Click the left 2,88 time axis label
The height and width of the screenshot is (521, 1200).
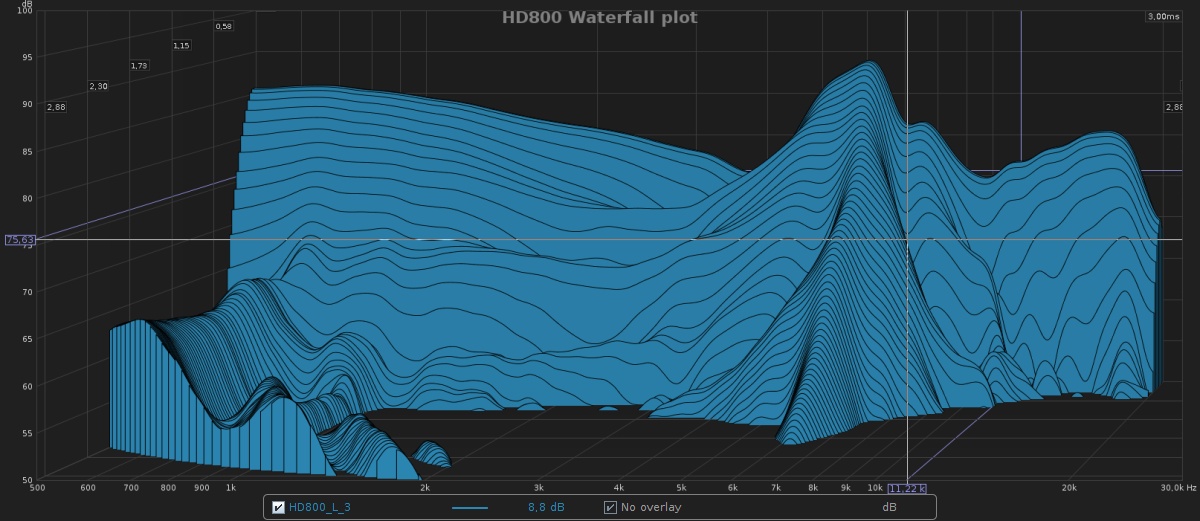click(56, 106)
